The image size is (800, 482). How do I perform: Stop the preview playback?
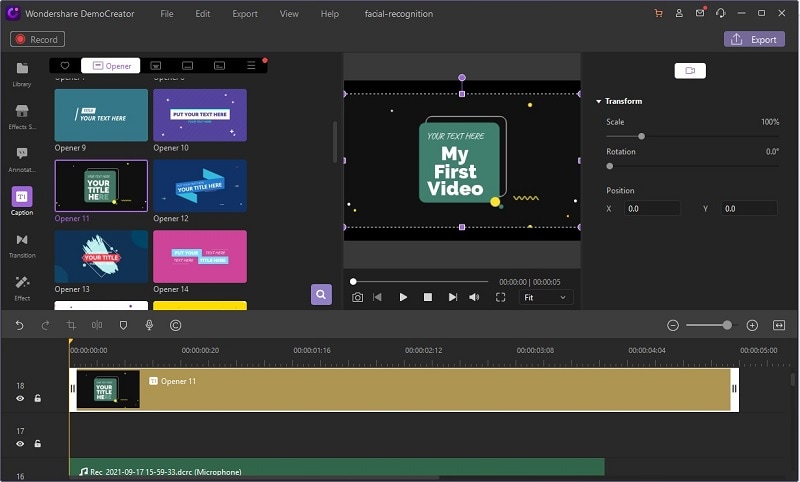pyautogui.click(x=428, y=297)
